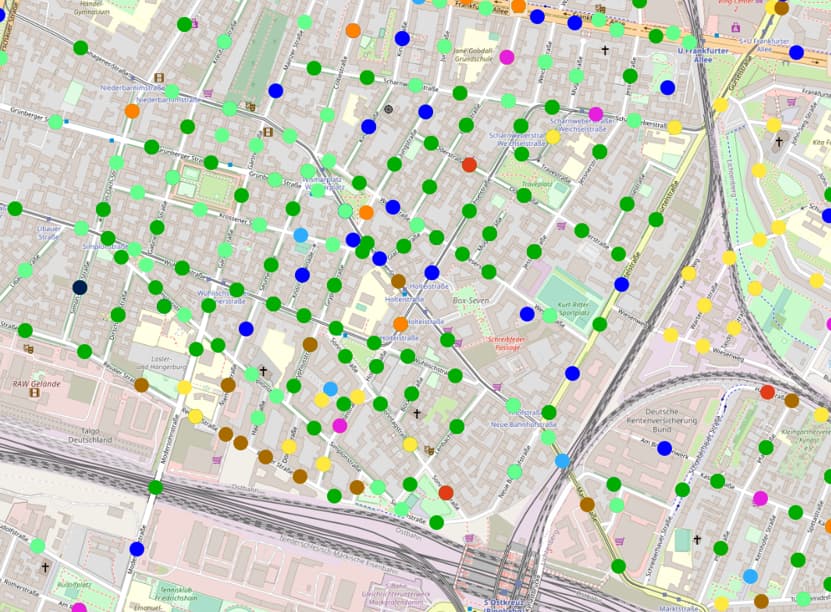This screenshot has width=831, height=612.
Task: Click the dark navy marker near Simplonstraße
Action: pos(79,287)
